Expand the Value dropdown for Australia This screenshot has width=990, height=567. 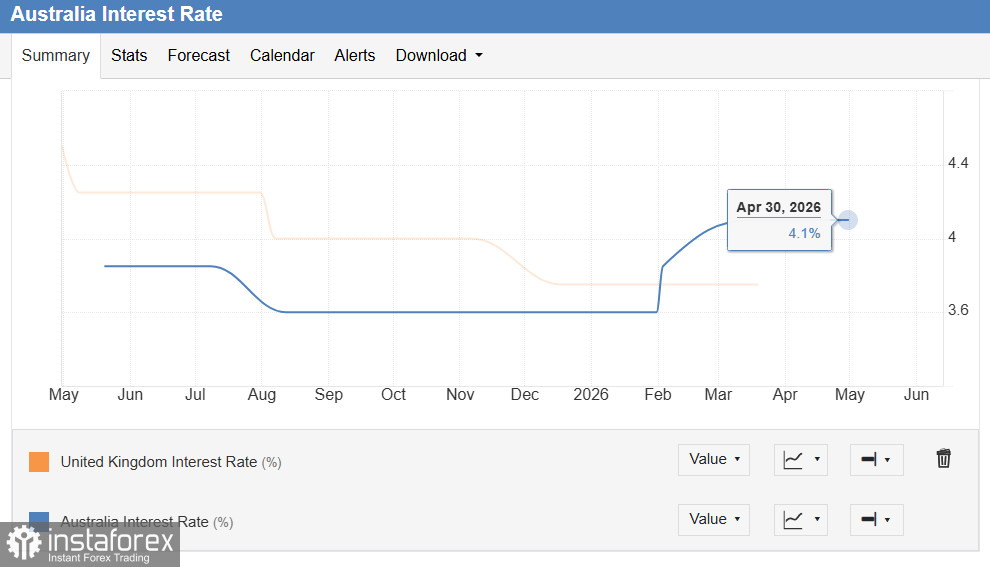click(x=713, y=520)
